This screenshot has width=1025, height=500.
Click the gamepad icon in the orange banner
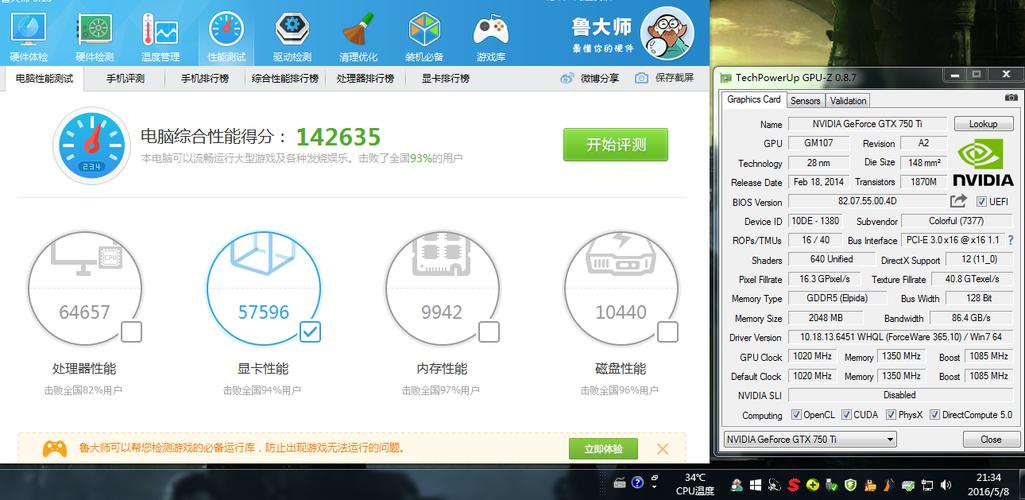[x=55, y=448]
